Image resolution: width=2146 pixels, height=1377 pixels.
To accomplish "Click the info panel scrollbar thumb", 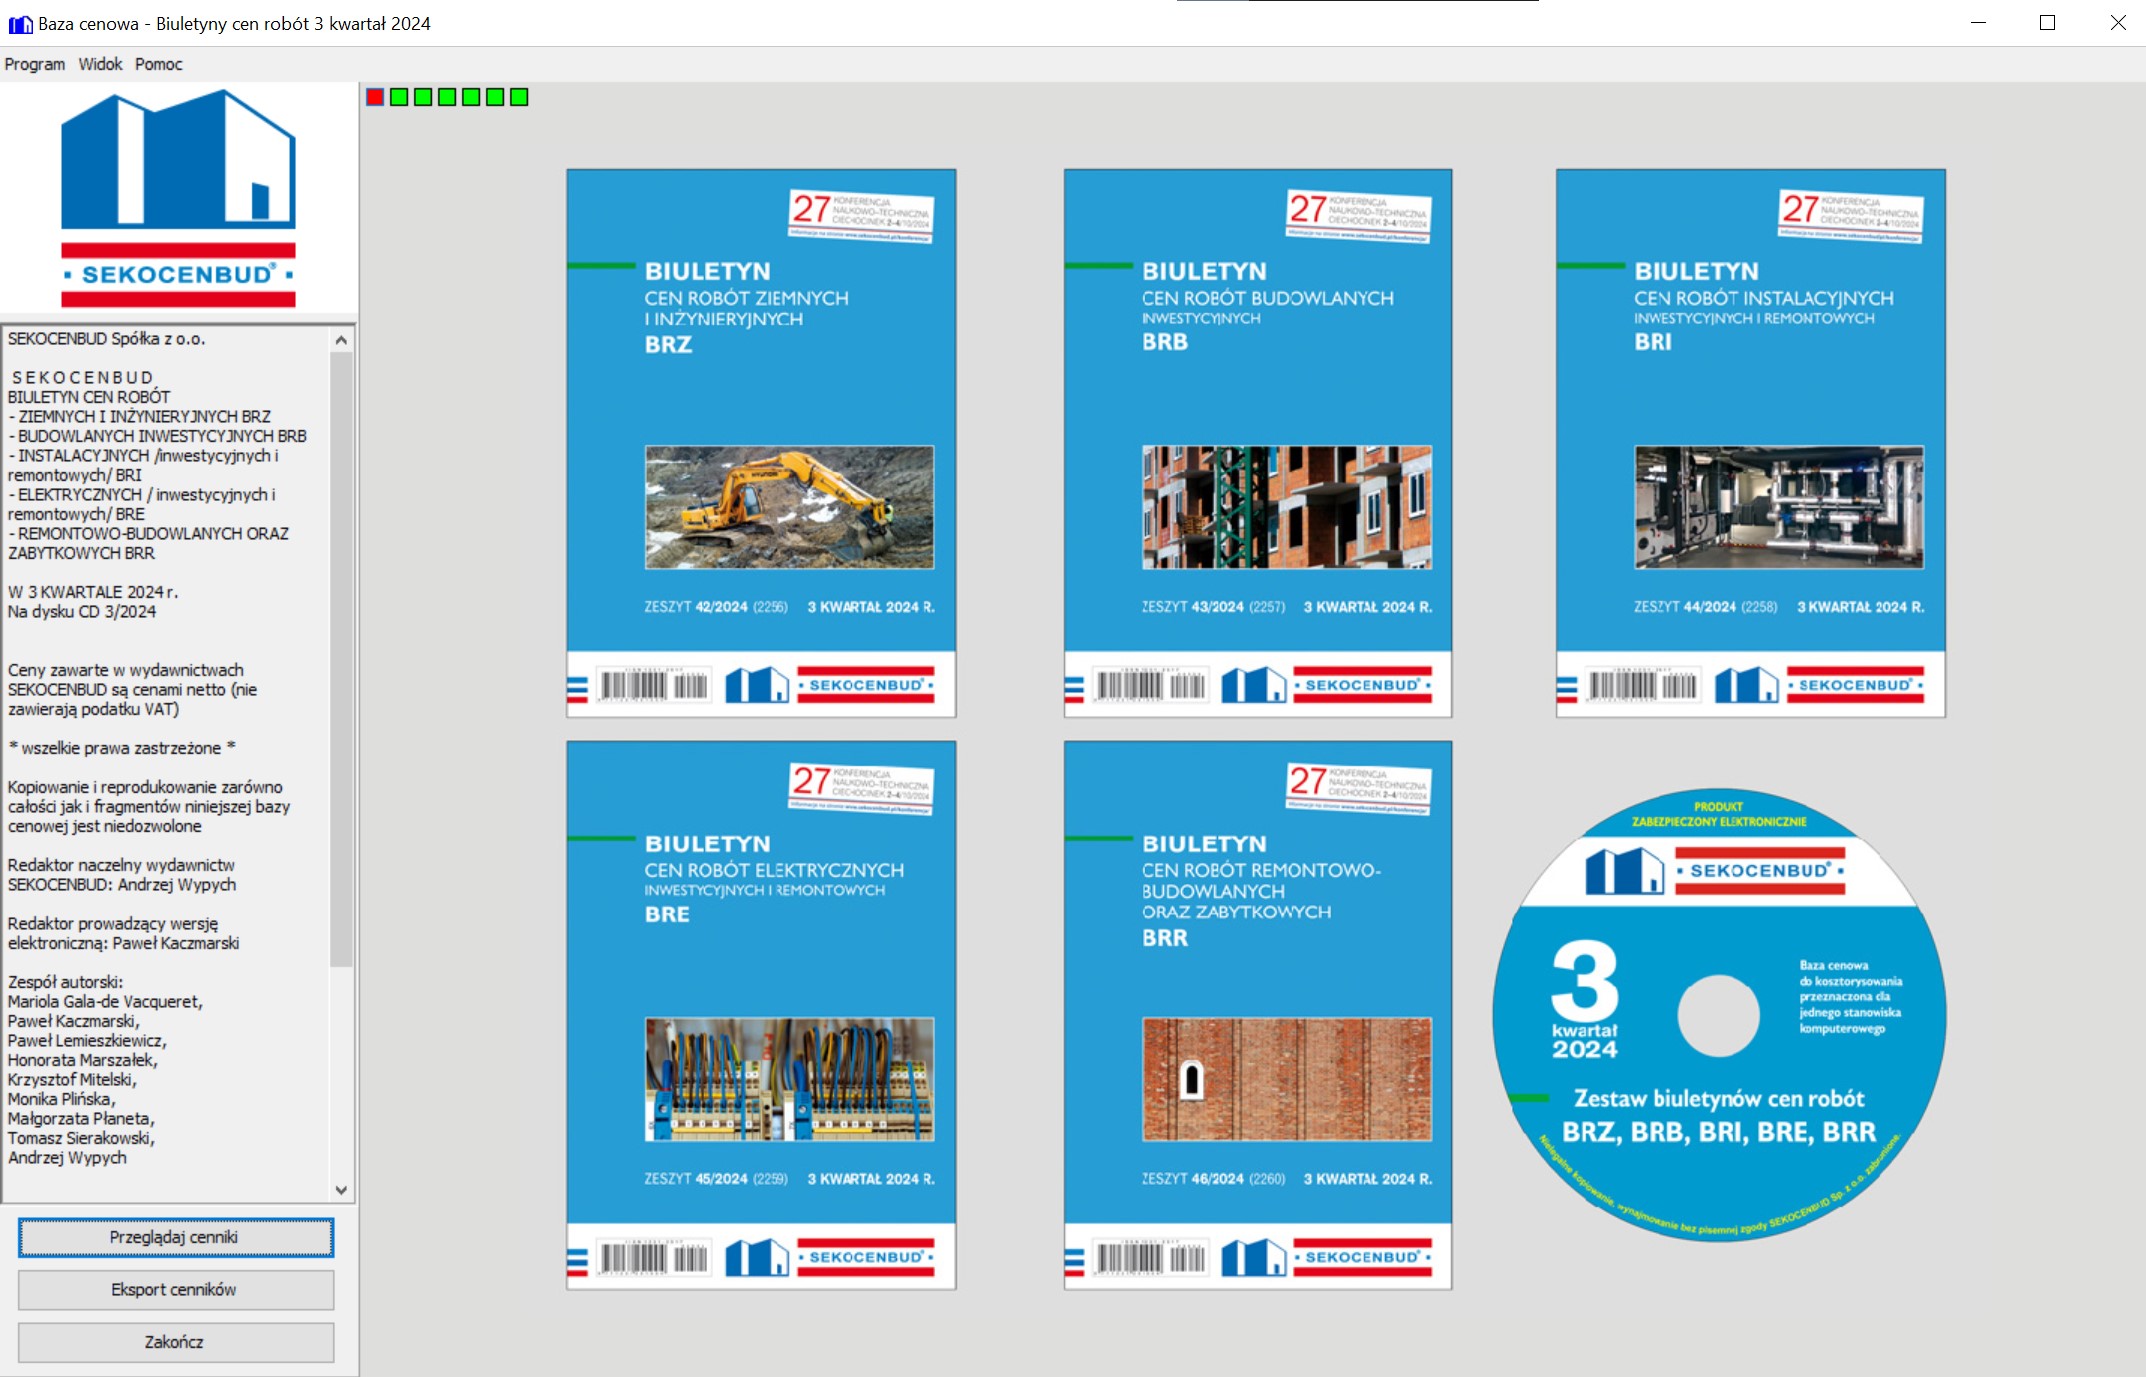I will (341, 660).
